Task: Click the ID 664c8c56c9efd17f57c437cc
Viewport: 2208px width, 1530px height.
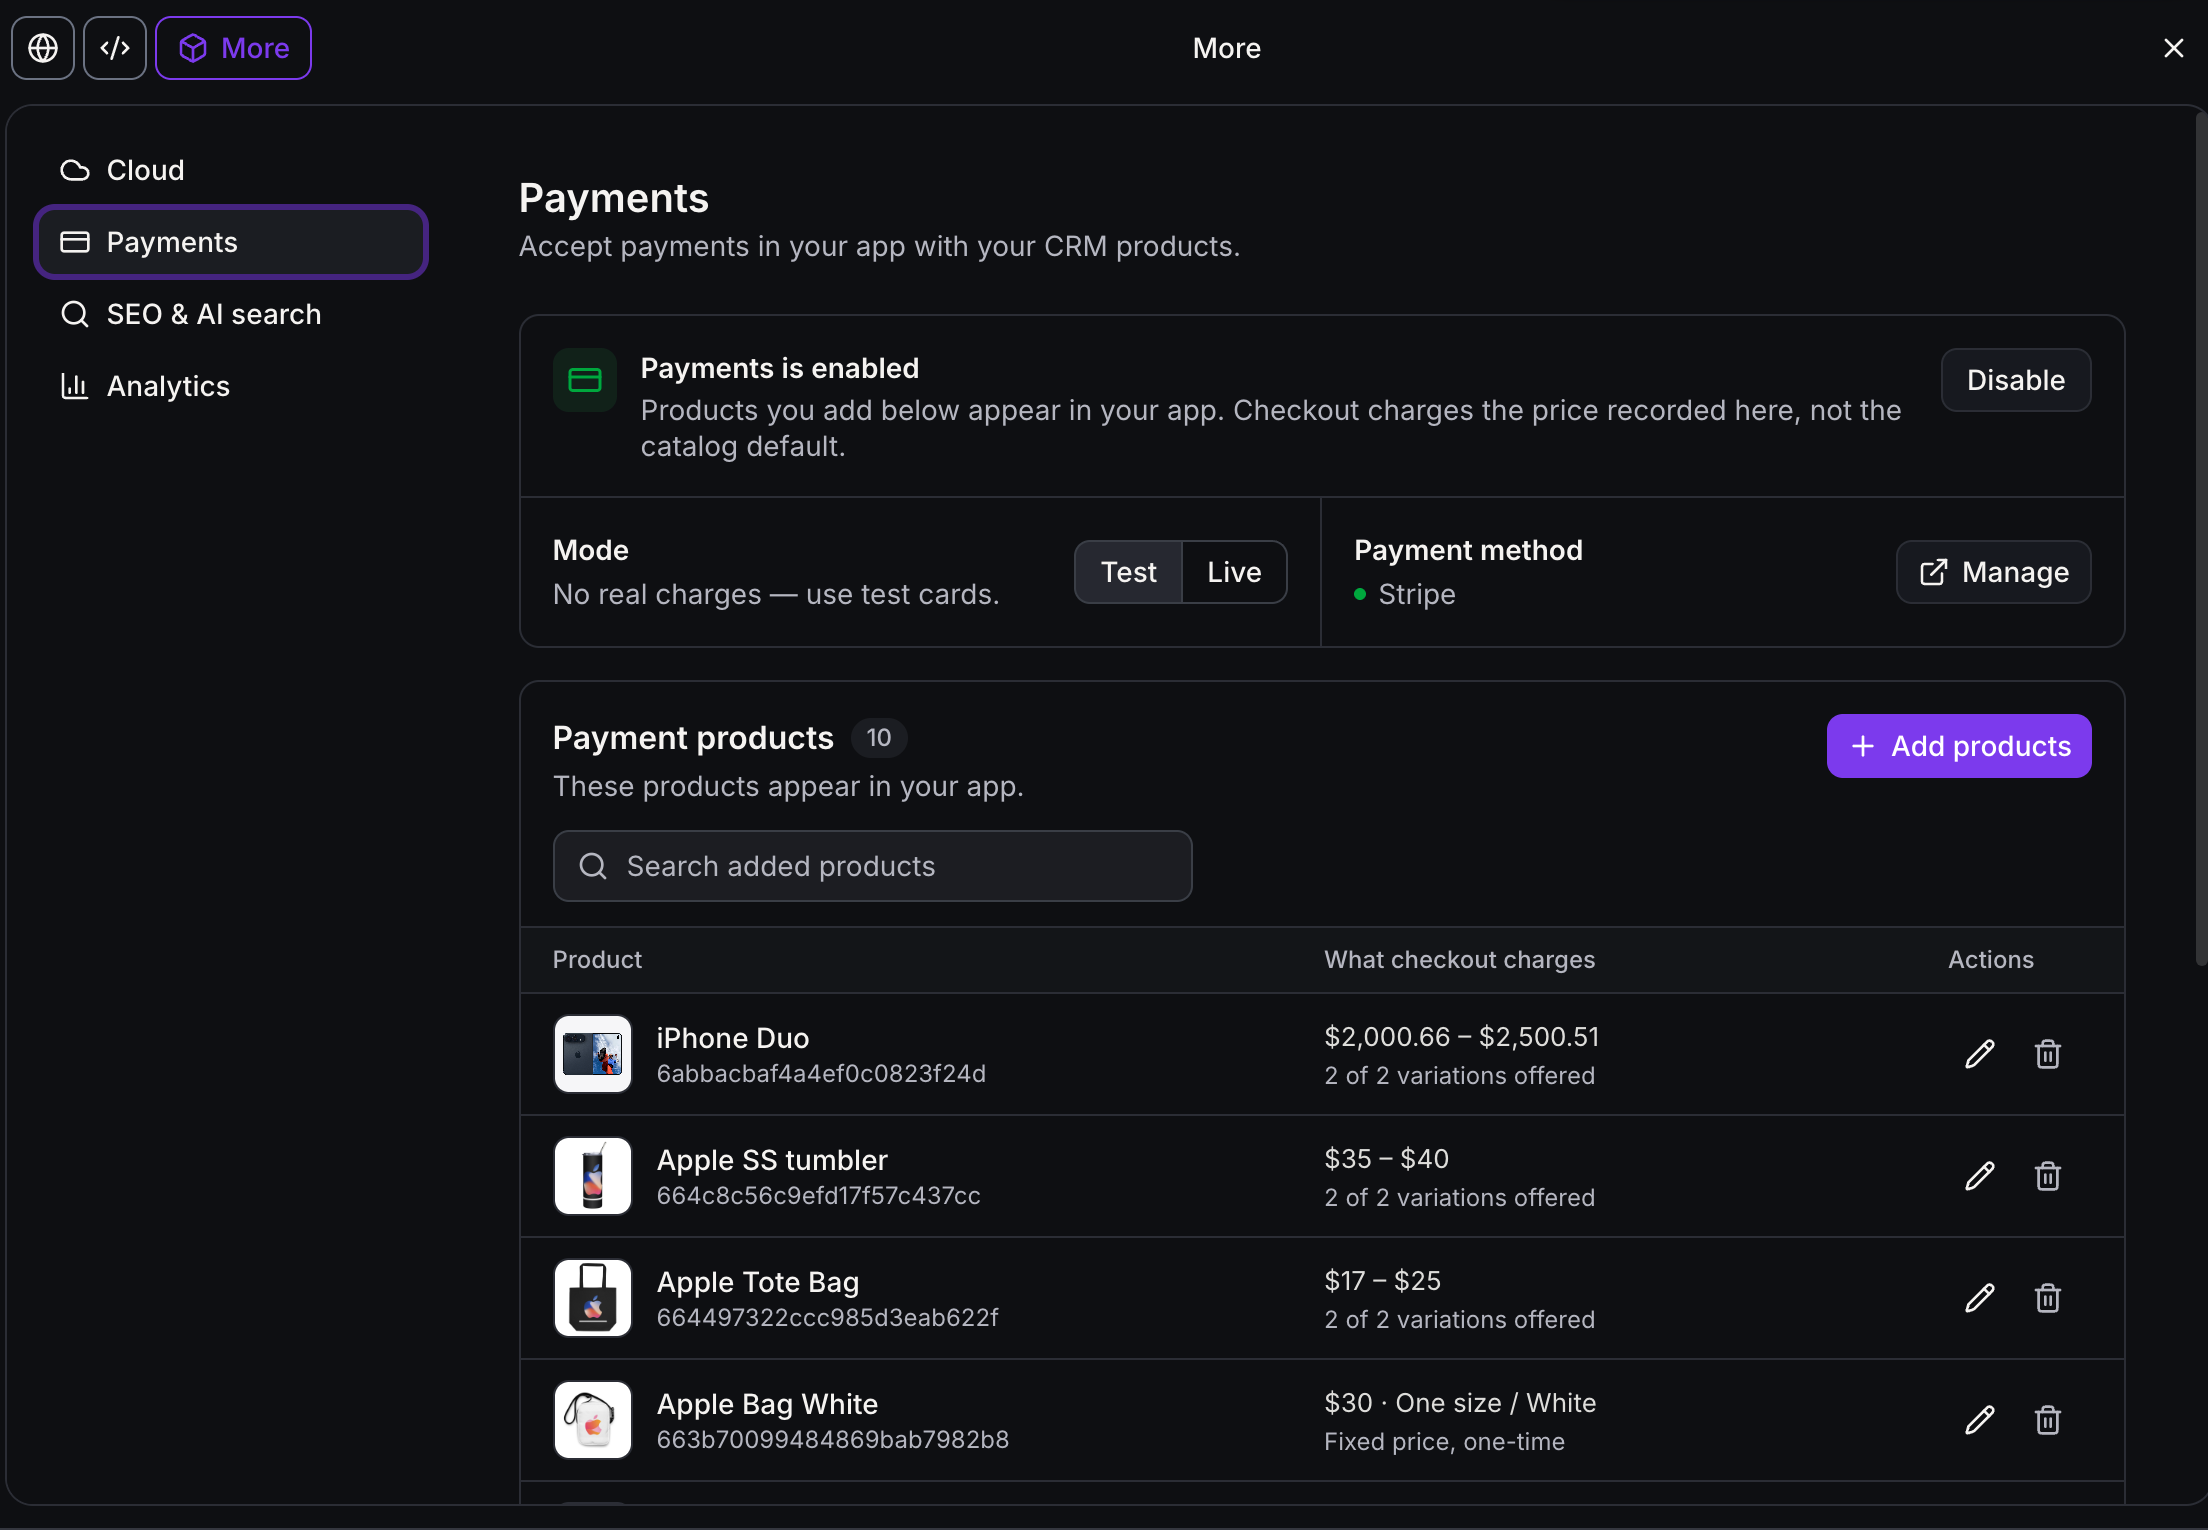Action: pos(818,1196)
